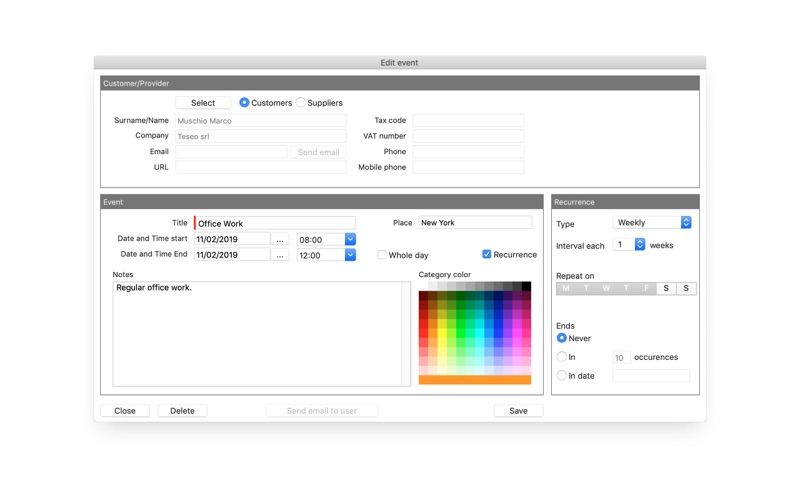Click the Save button

pyautogui.click(x=518, y=411)
